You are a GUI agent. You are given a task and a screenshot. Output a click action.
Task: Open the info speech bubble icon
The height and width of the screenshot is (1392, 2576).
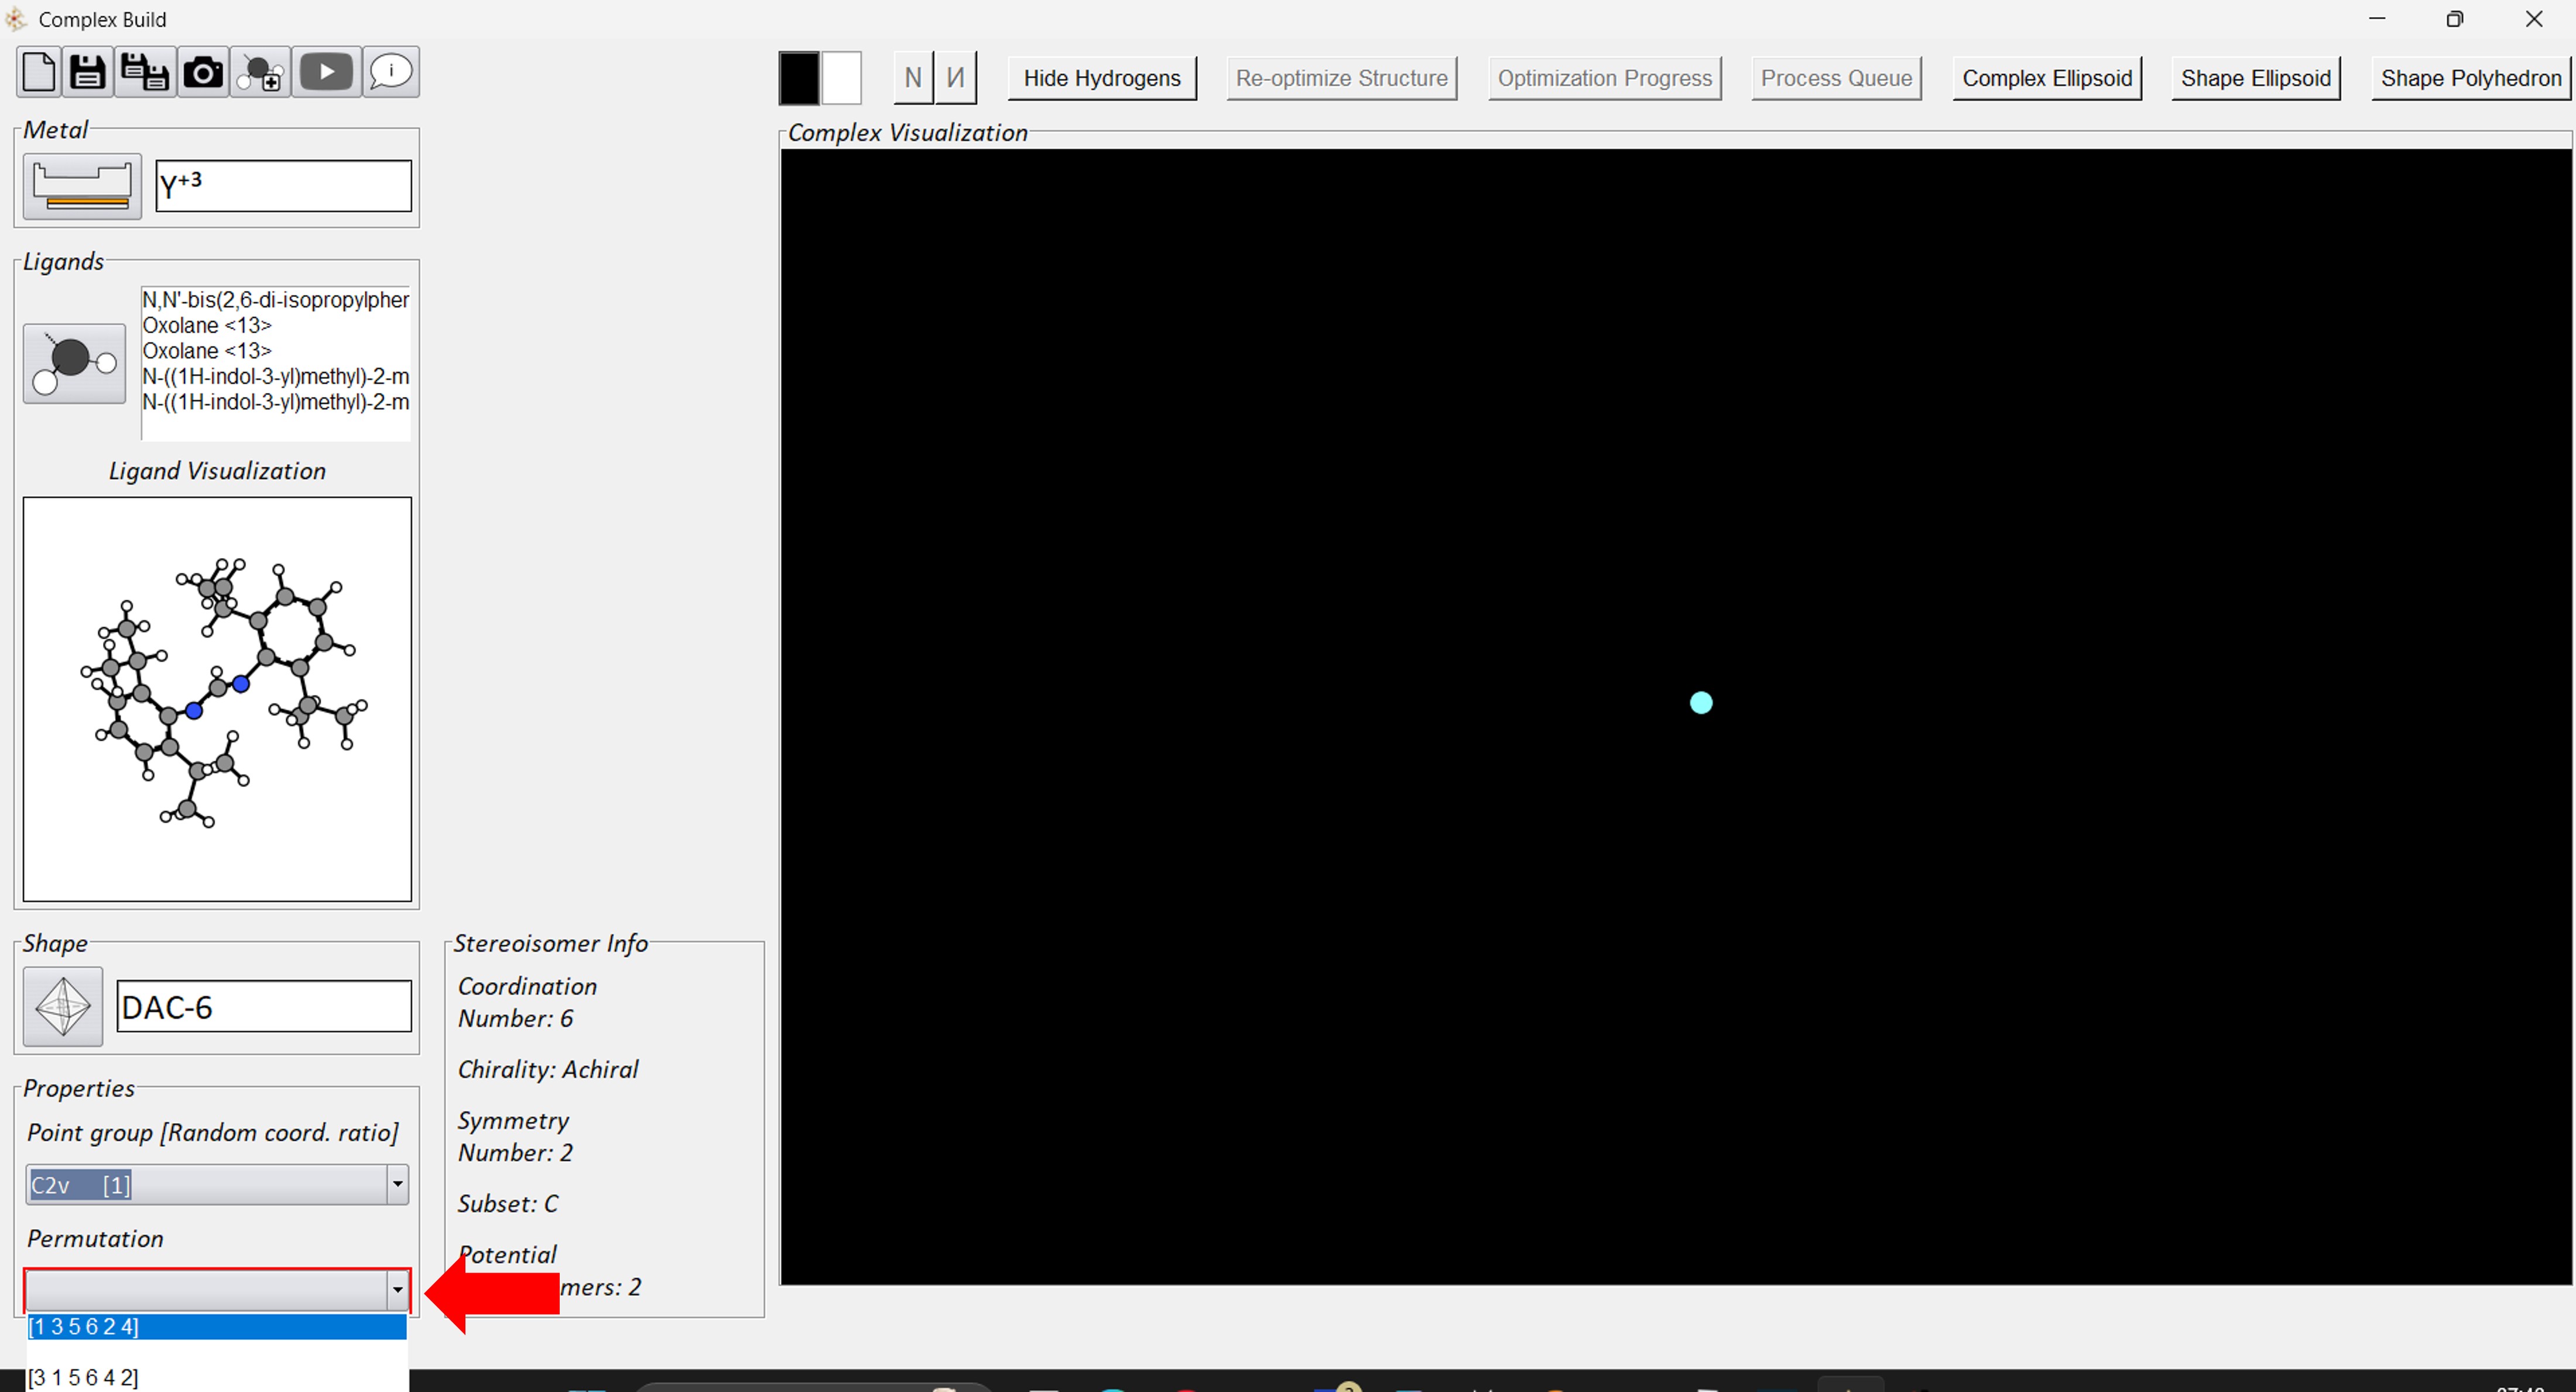pyautogui.click(x=390, y=72)
